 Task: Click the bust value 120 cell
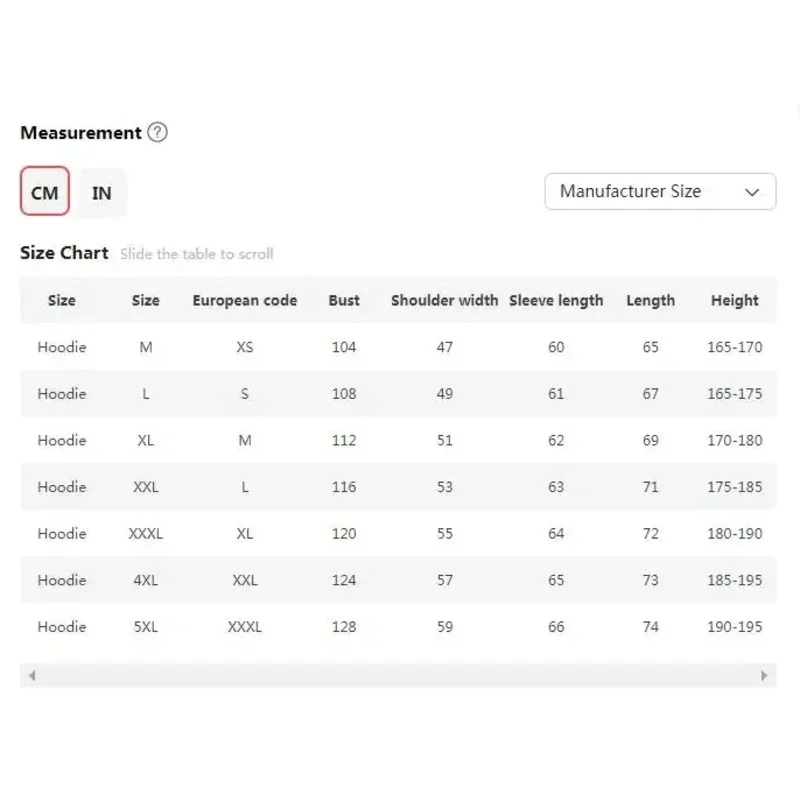[344, 534]
